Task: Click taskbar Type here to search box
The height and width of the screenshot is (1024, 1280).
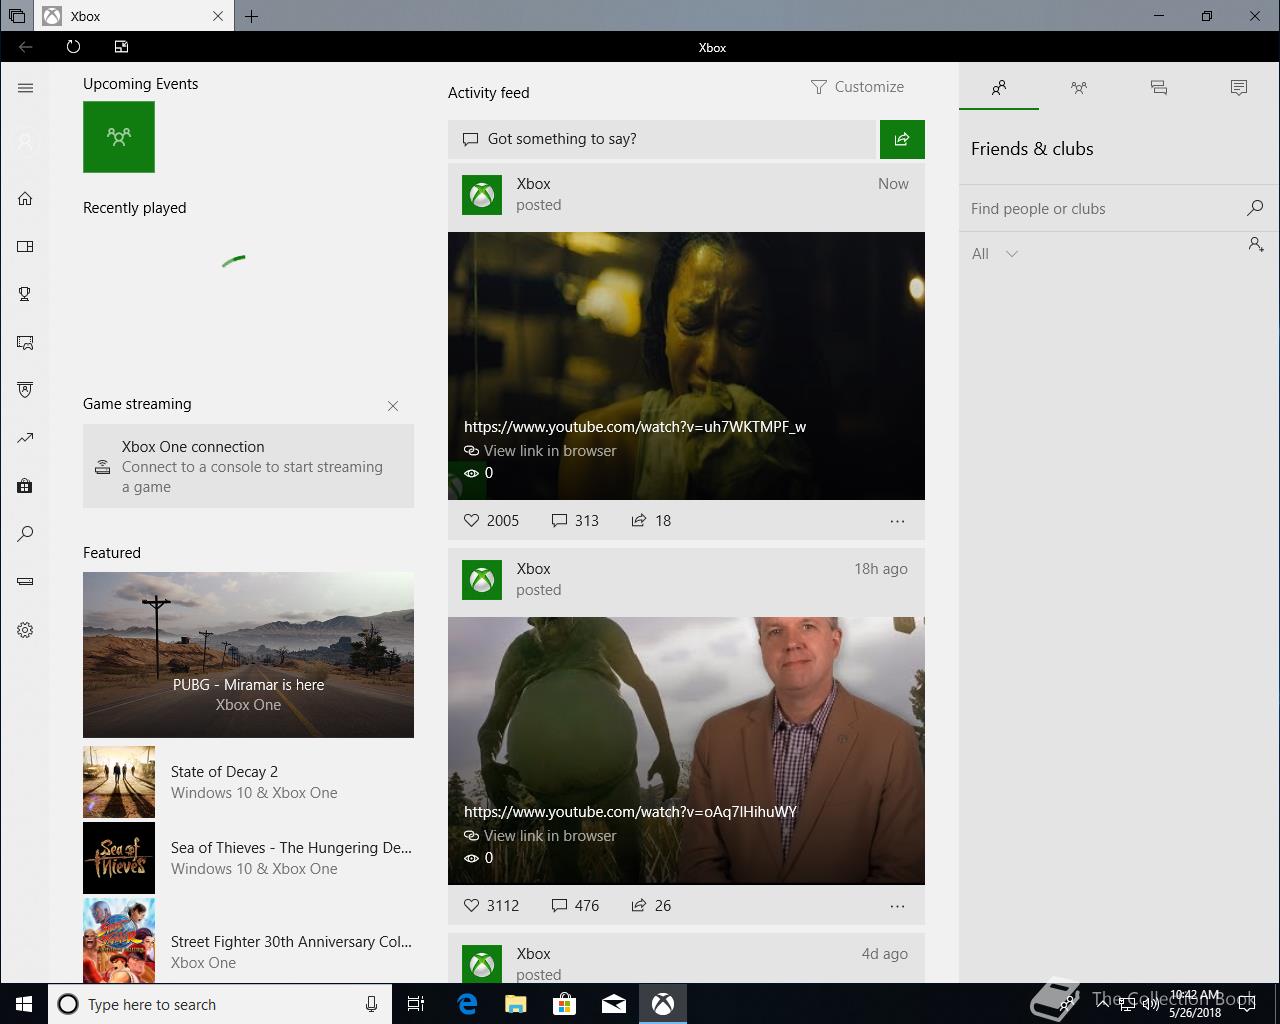Action: pos(218,1004)
